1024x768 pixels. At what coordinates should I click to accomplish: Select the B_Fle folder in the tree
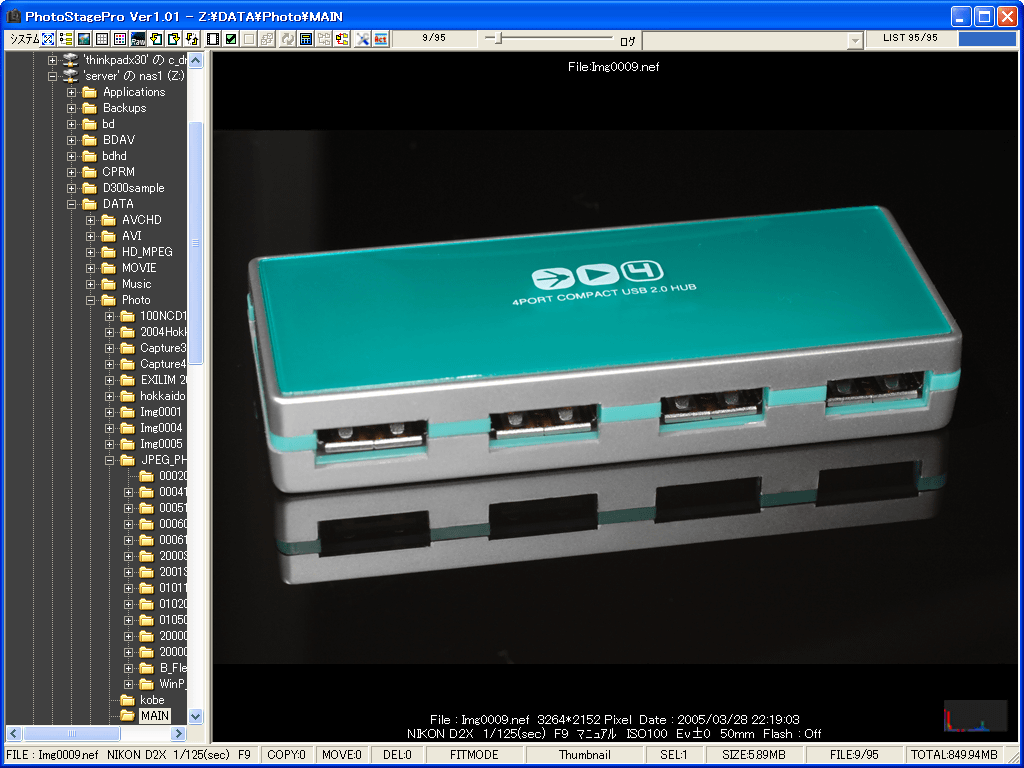pos(172,668)
